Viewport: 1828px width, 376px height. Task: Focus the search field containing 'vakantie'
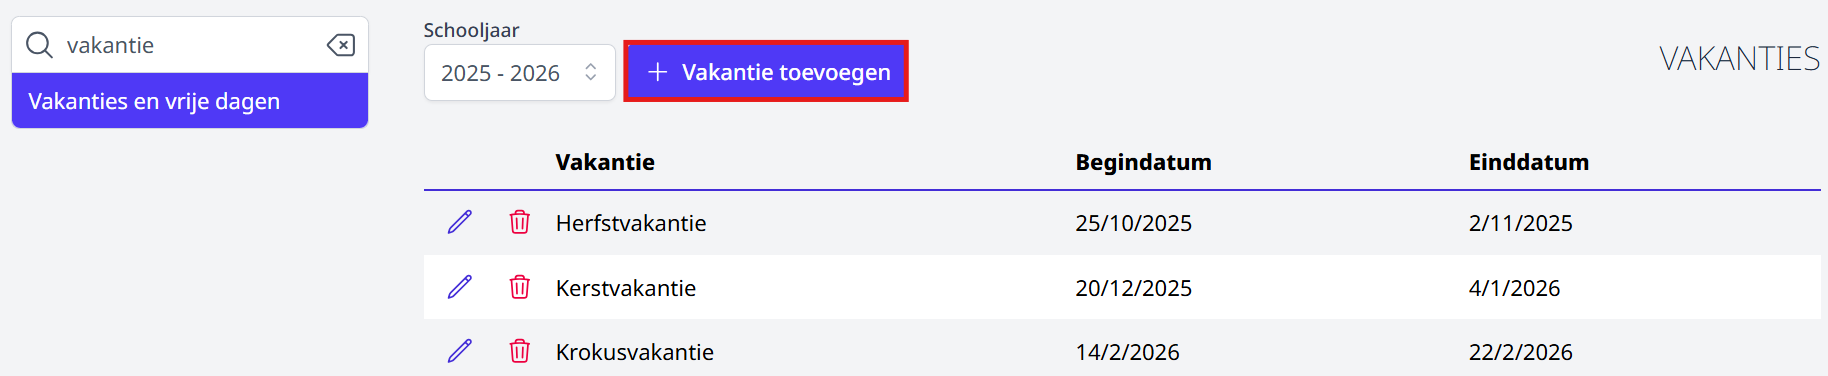point(190,45)
